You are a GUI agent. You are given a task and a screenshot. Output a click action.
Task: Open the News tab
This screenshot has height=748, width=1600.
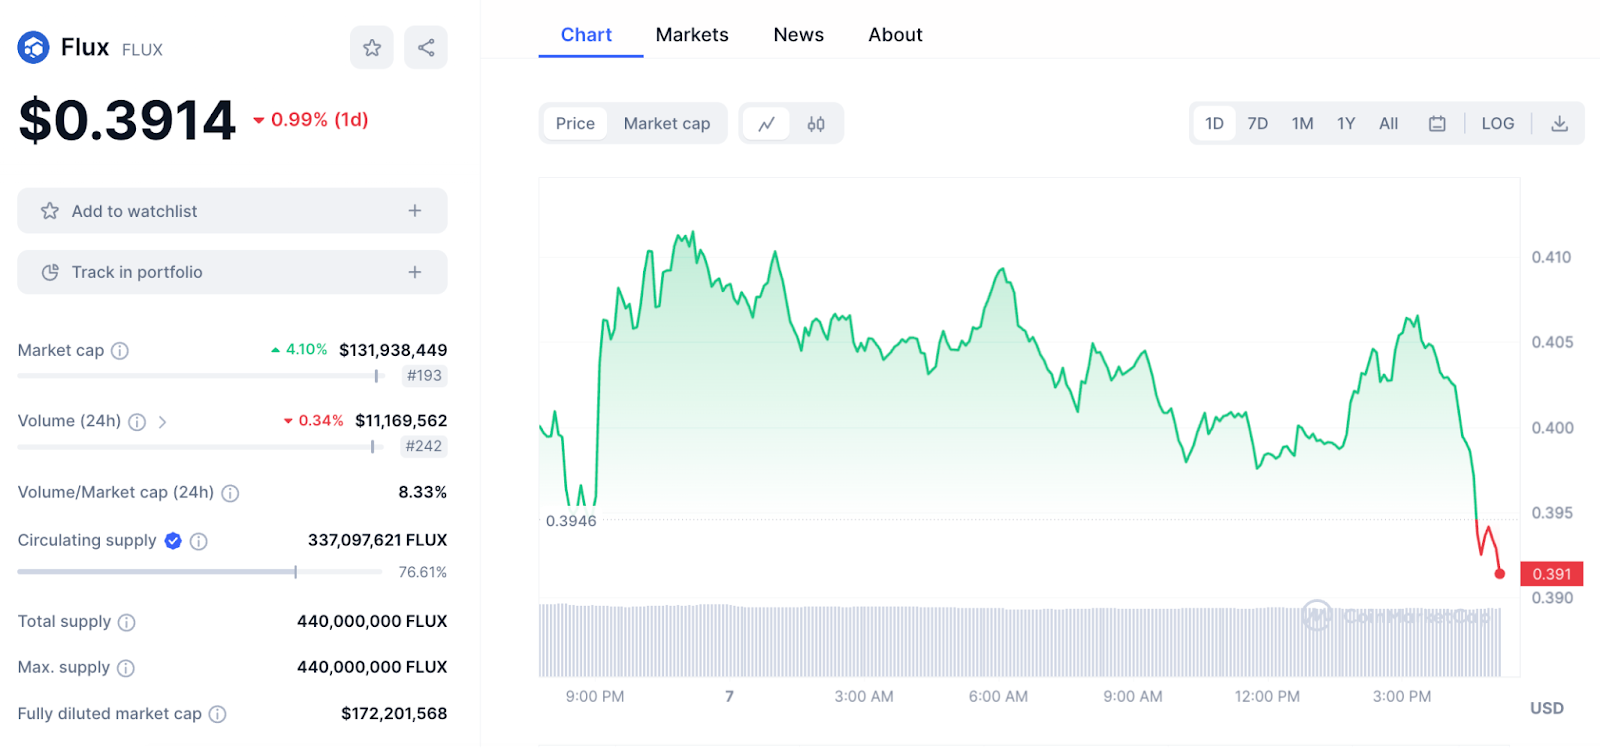[x=798, y=35]
